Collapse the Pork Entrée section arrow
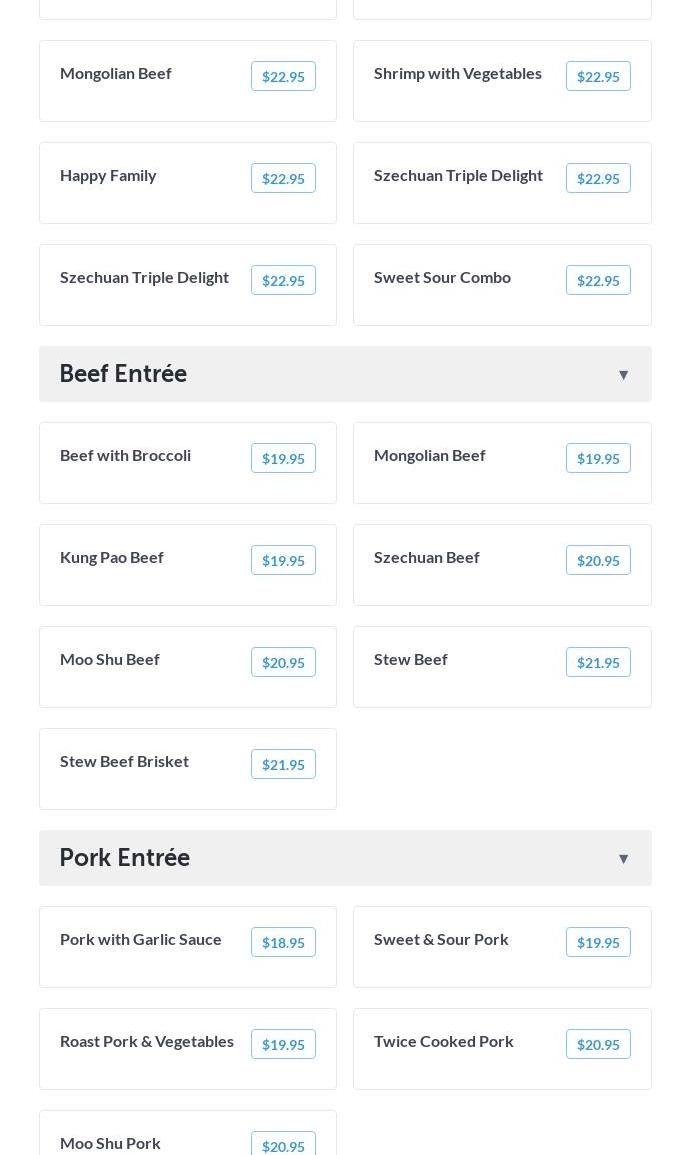Viewport: 690px width, 1155px height. pyautogui.click(x=623, y=859)
